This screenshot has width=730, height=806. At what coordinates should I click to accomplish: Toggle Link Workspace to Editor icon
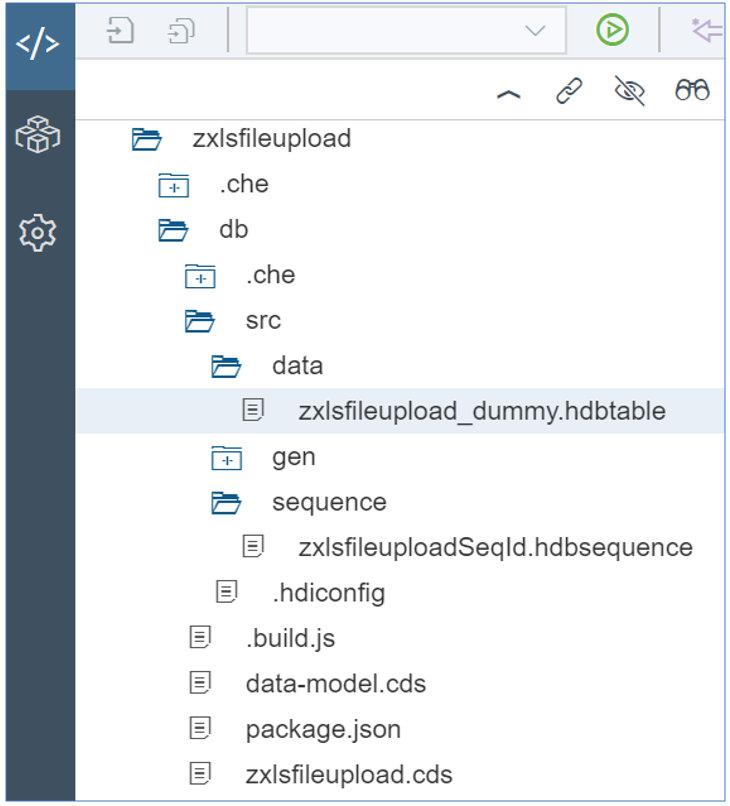(569, 91)
